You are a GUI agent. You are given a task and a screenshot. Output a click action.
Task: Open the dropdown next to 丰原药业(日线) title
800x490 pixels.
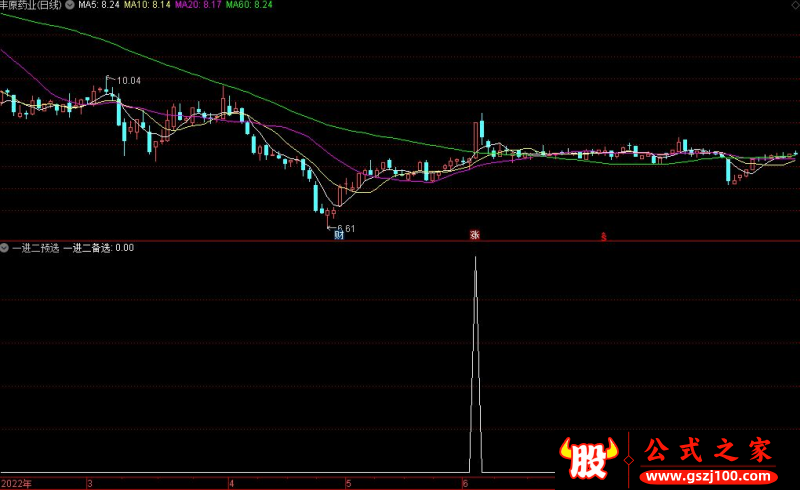pyautogui.click(x=69, y=5)
